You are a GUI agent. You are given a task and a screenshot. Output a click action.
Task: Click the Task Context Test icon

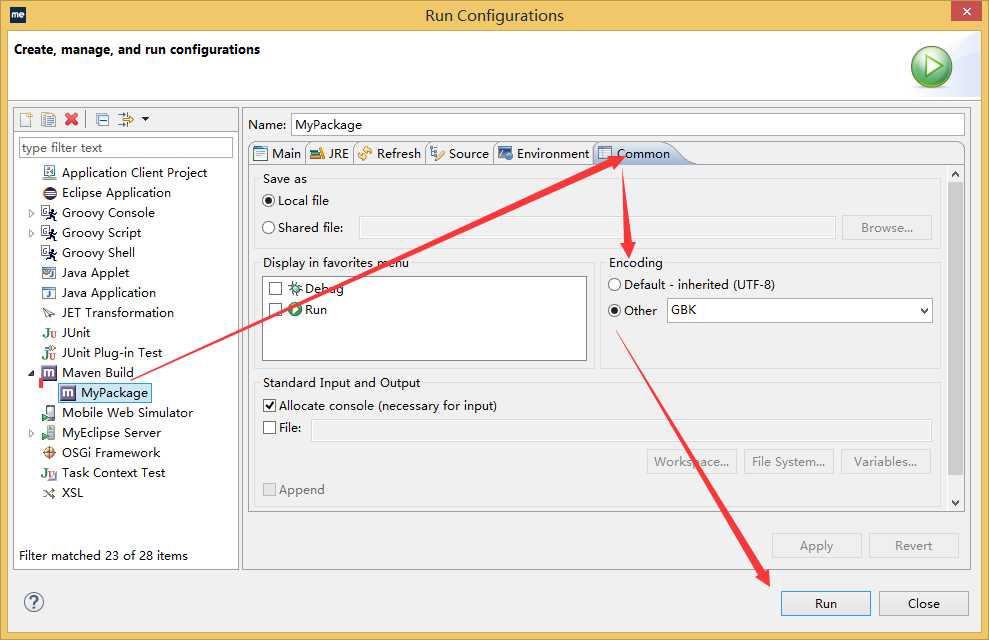(49, 473)
